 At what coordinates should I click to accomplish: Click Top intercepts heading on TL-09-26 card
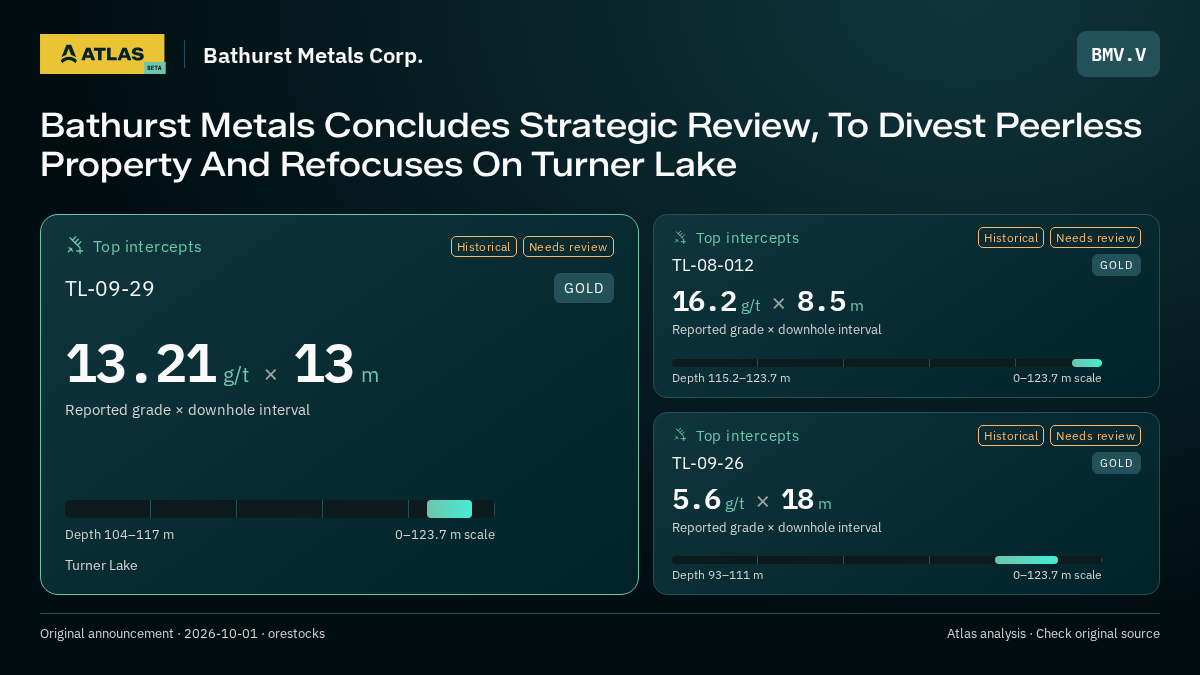[x=747, y=436]
